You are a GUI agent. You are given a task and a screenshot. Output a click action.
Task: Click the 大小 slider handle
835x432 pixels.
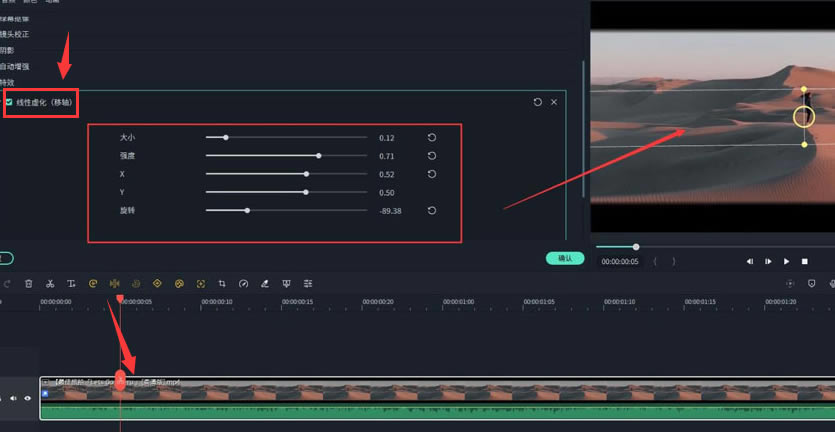[x=226, y=137]
